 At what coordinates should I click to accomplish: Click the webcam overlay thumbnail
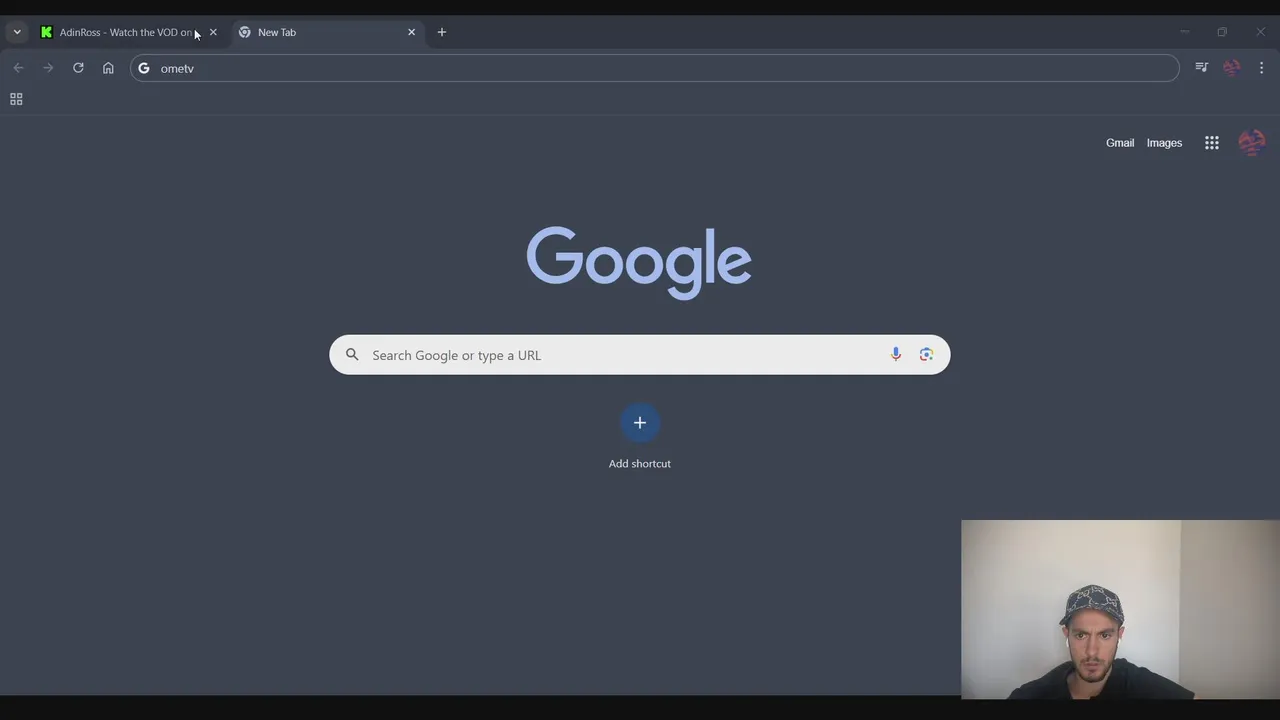[x=1120, y=609]
